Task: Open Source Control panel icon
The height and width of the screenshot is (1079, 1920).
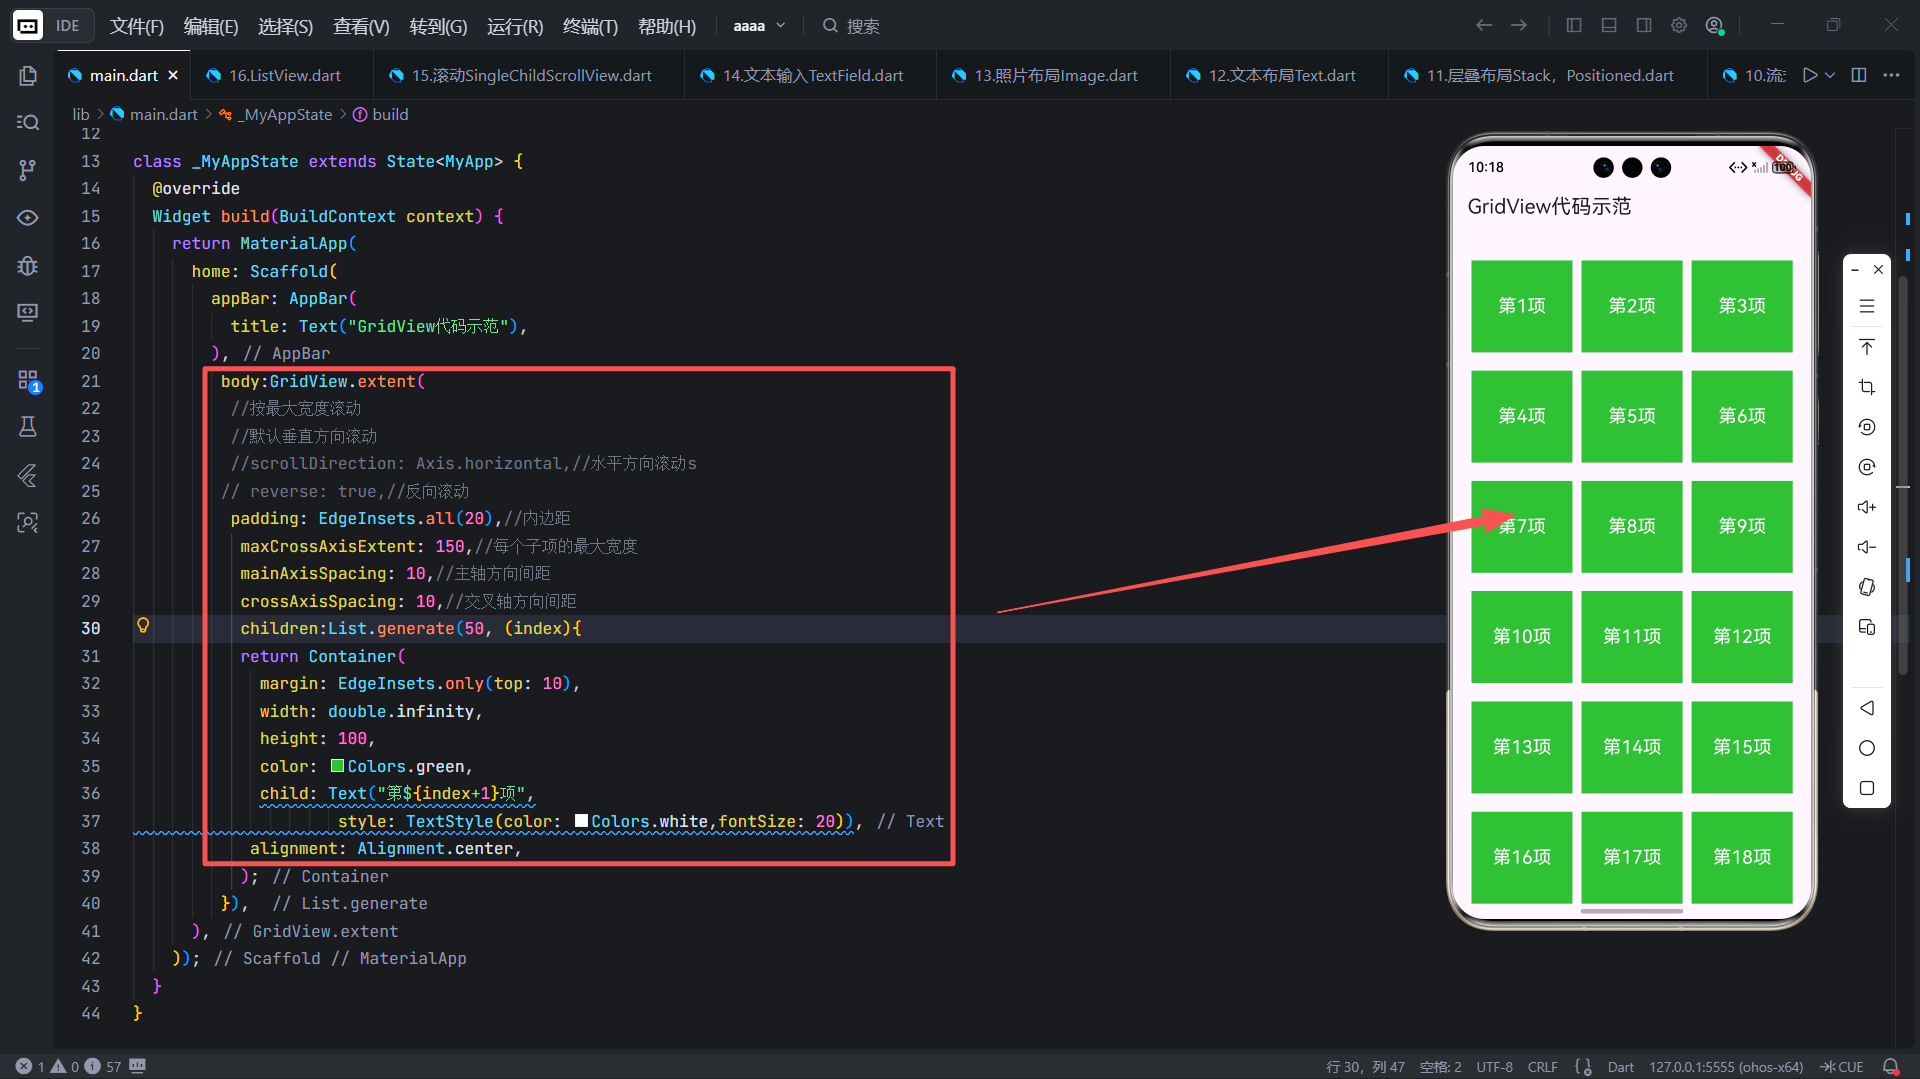Action: click(x=28, y=170)
